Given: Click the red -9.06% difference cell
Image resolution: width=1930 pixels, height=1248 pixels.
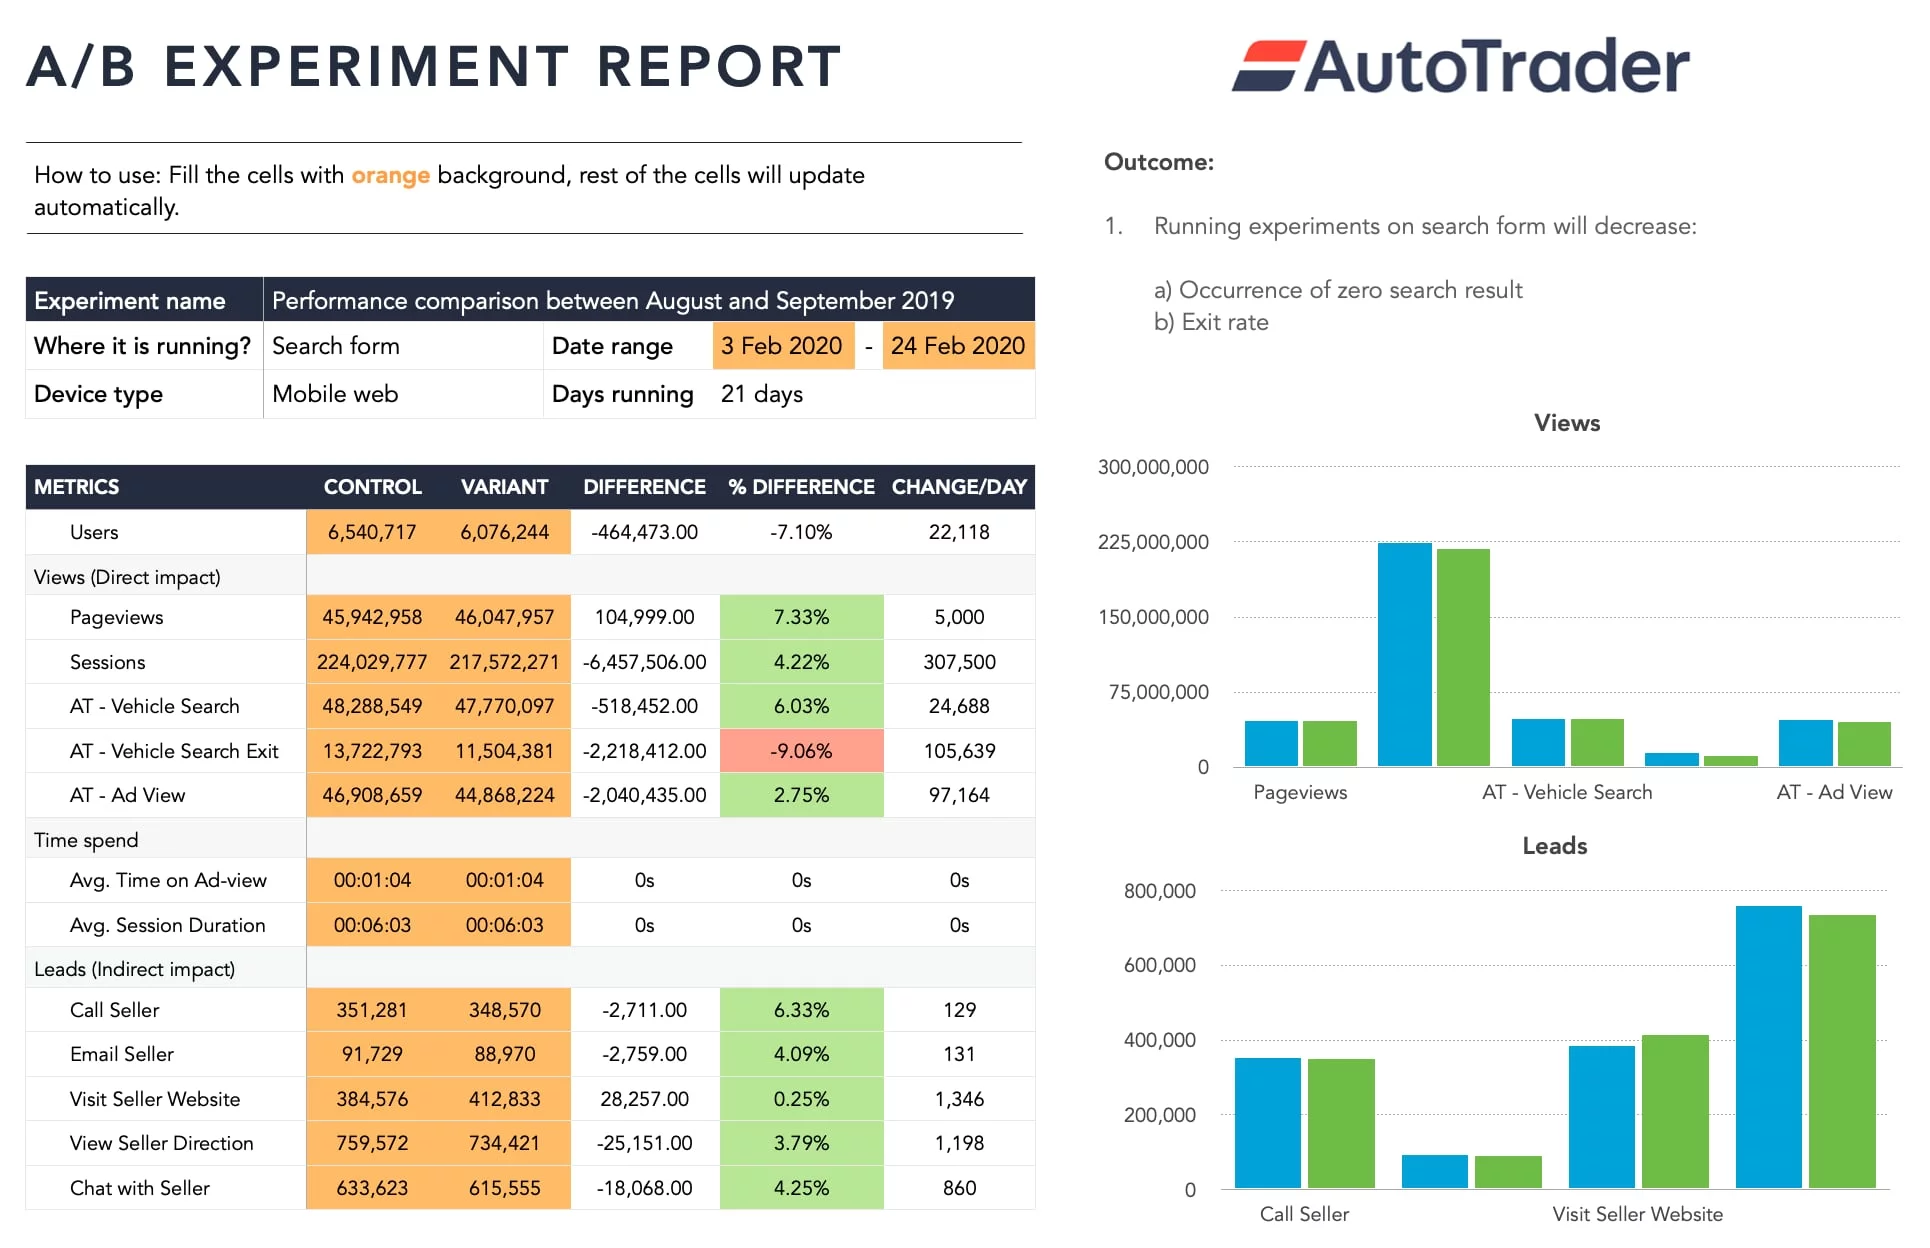Looking at the screenshot, I should coord(801,751).
